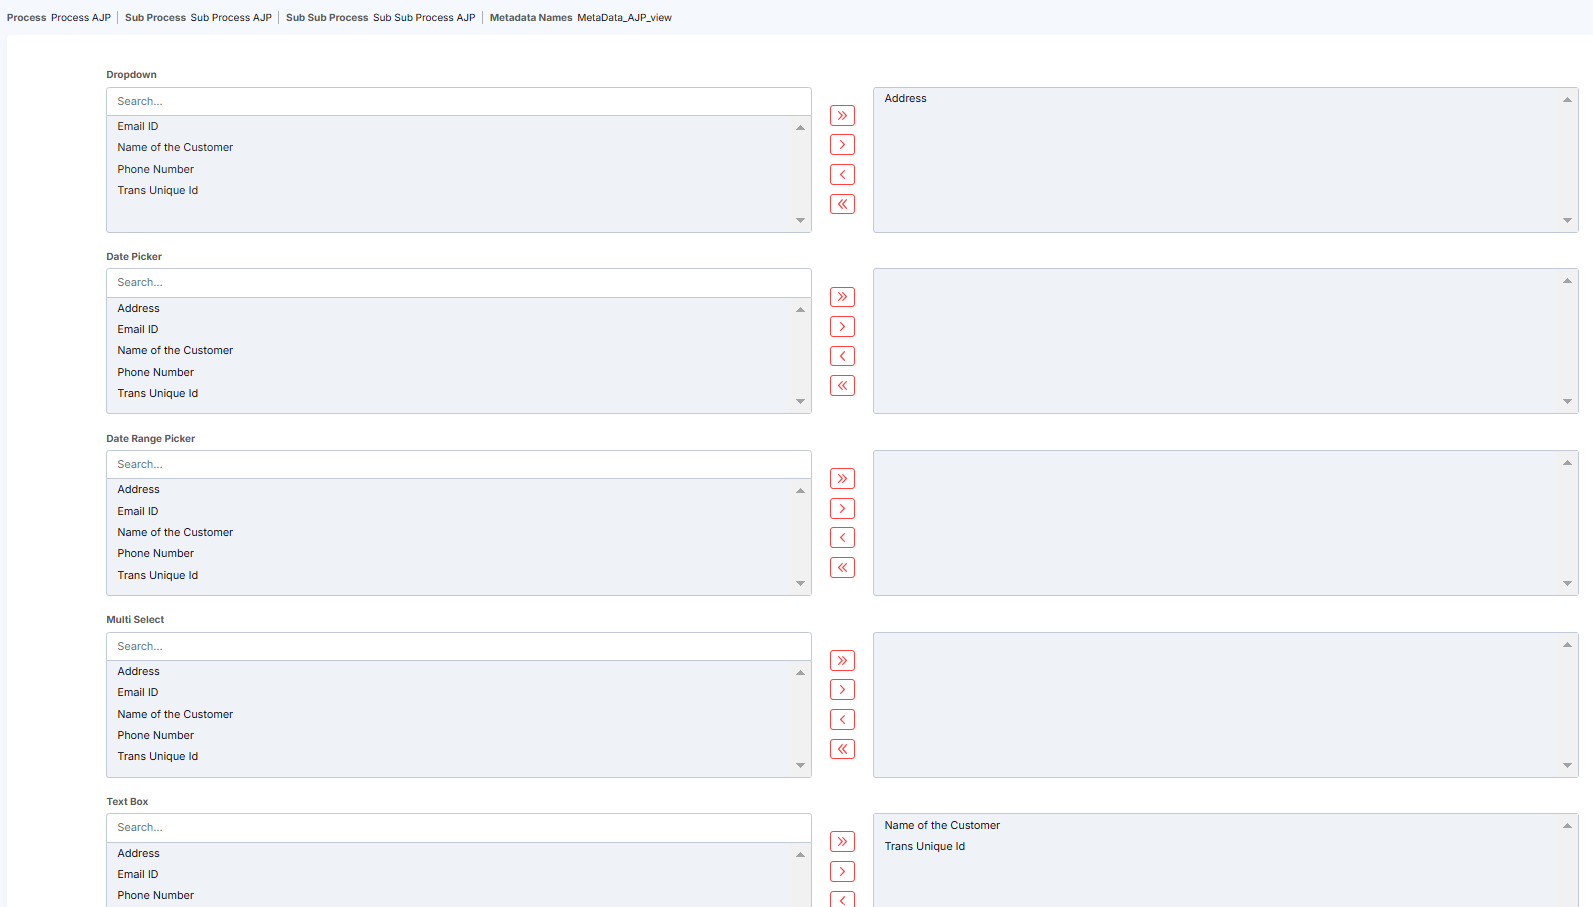
Task: Click move-all-right arrow in Dropdown section
Action: 842,116
